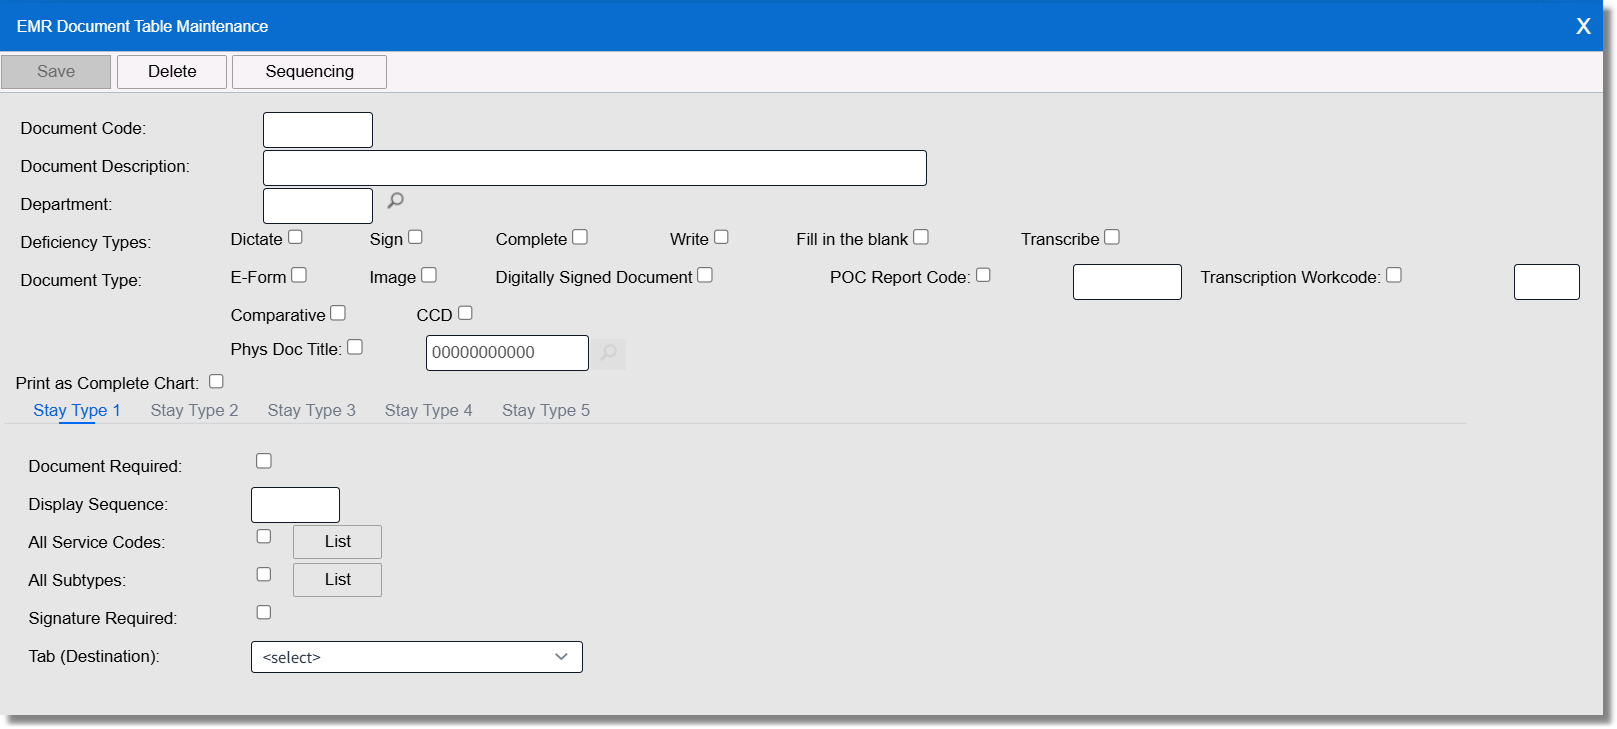
Task: Mark document type as E-Form
Action: tap(299, 275)
